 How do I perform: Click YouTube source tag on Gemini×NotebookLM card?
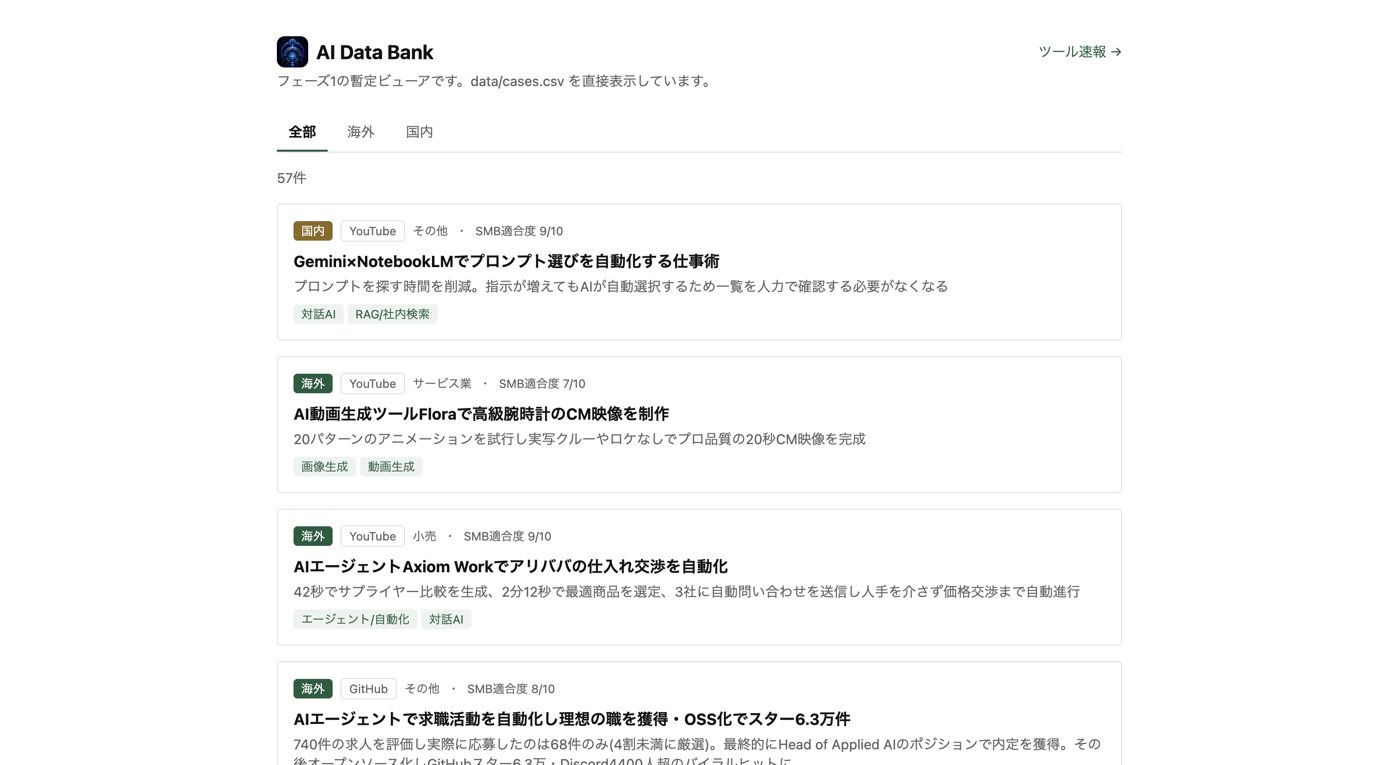point(372,231)
